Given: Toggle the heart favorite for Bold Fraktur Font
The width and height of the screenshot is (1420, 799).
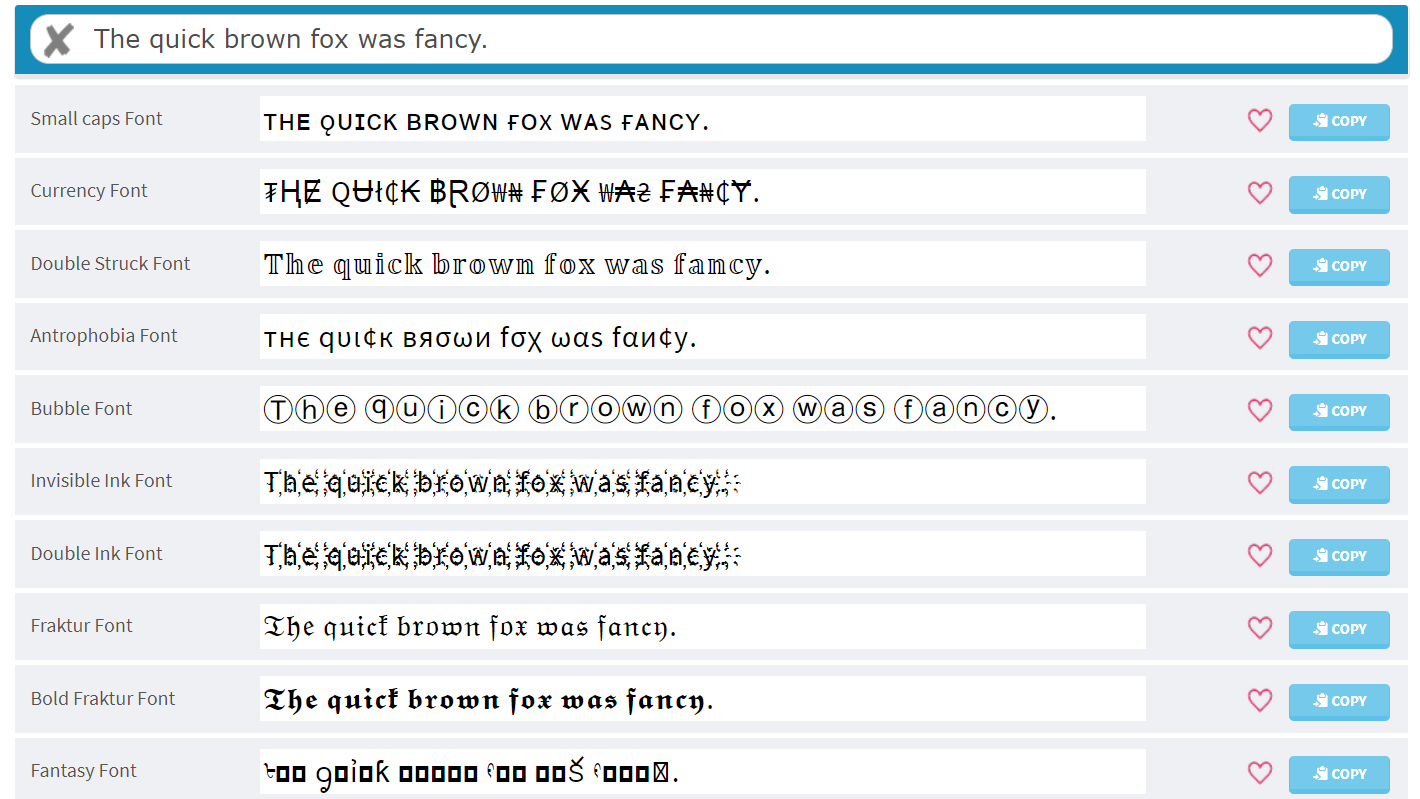Looking at the screenshot, I should click(1259, 701).
